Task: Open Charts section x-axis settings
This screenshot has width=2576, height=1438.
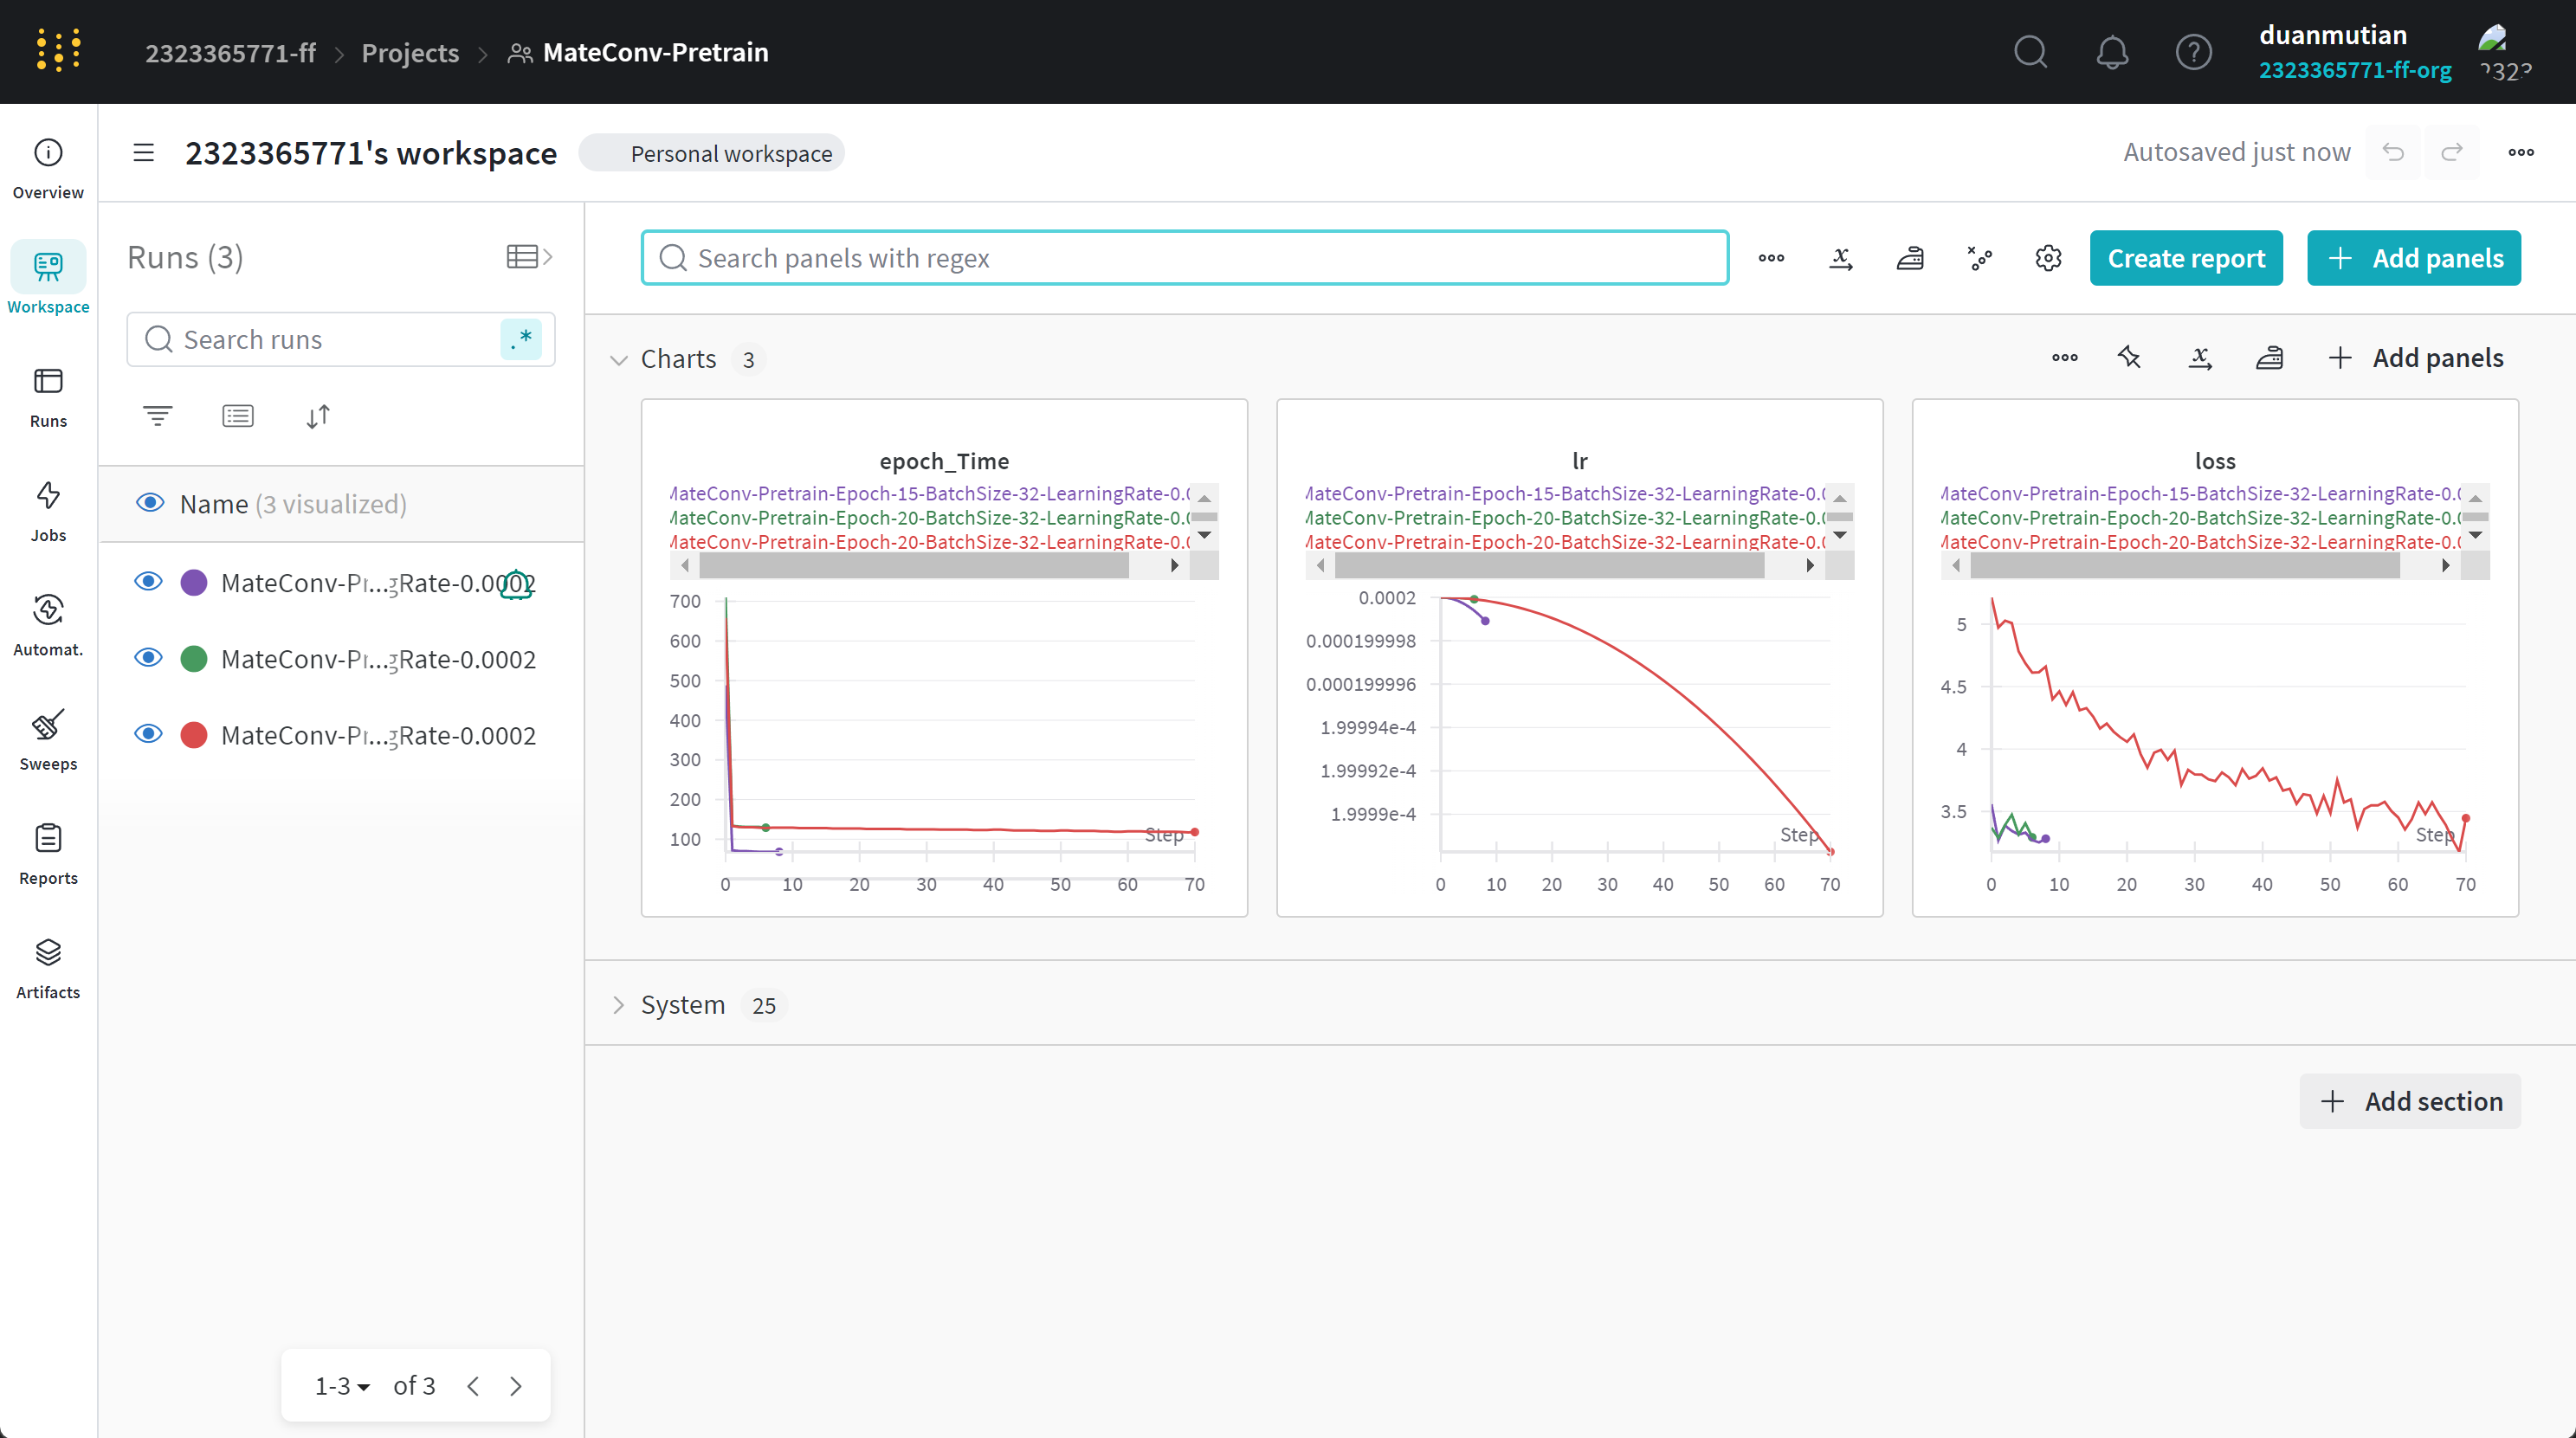Action: point(2200,358)
